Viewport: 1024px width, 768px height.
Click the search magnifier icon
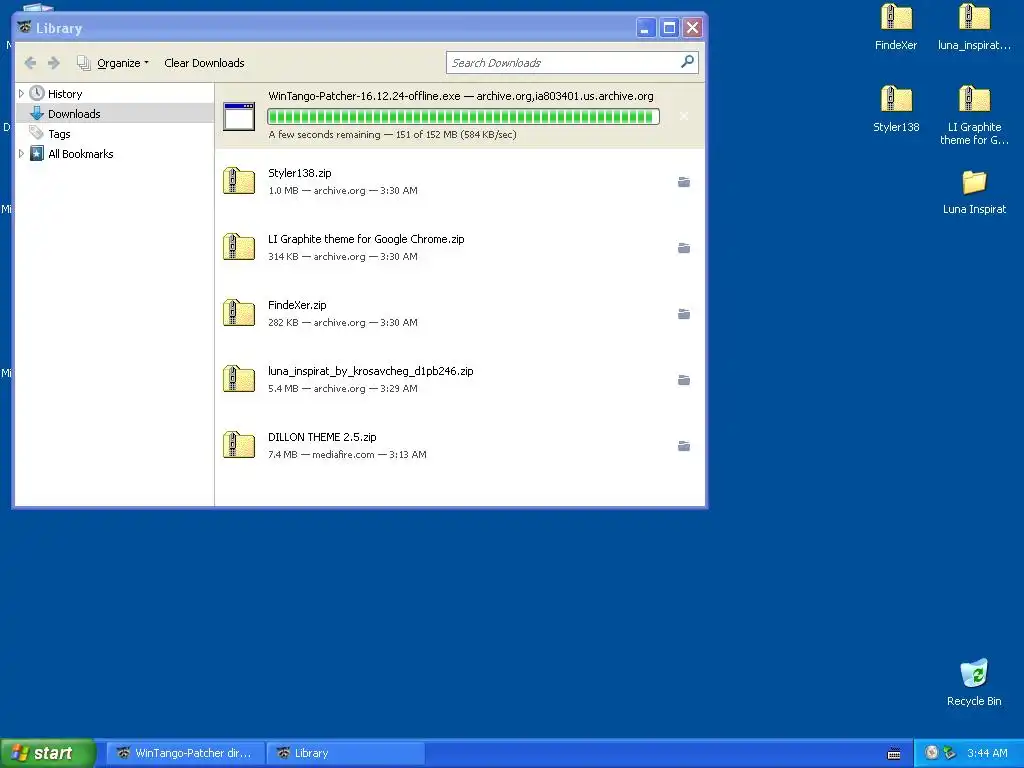click(x=687, y=62)
